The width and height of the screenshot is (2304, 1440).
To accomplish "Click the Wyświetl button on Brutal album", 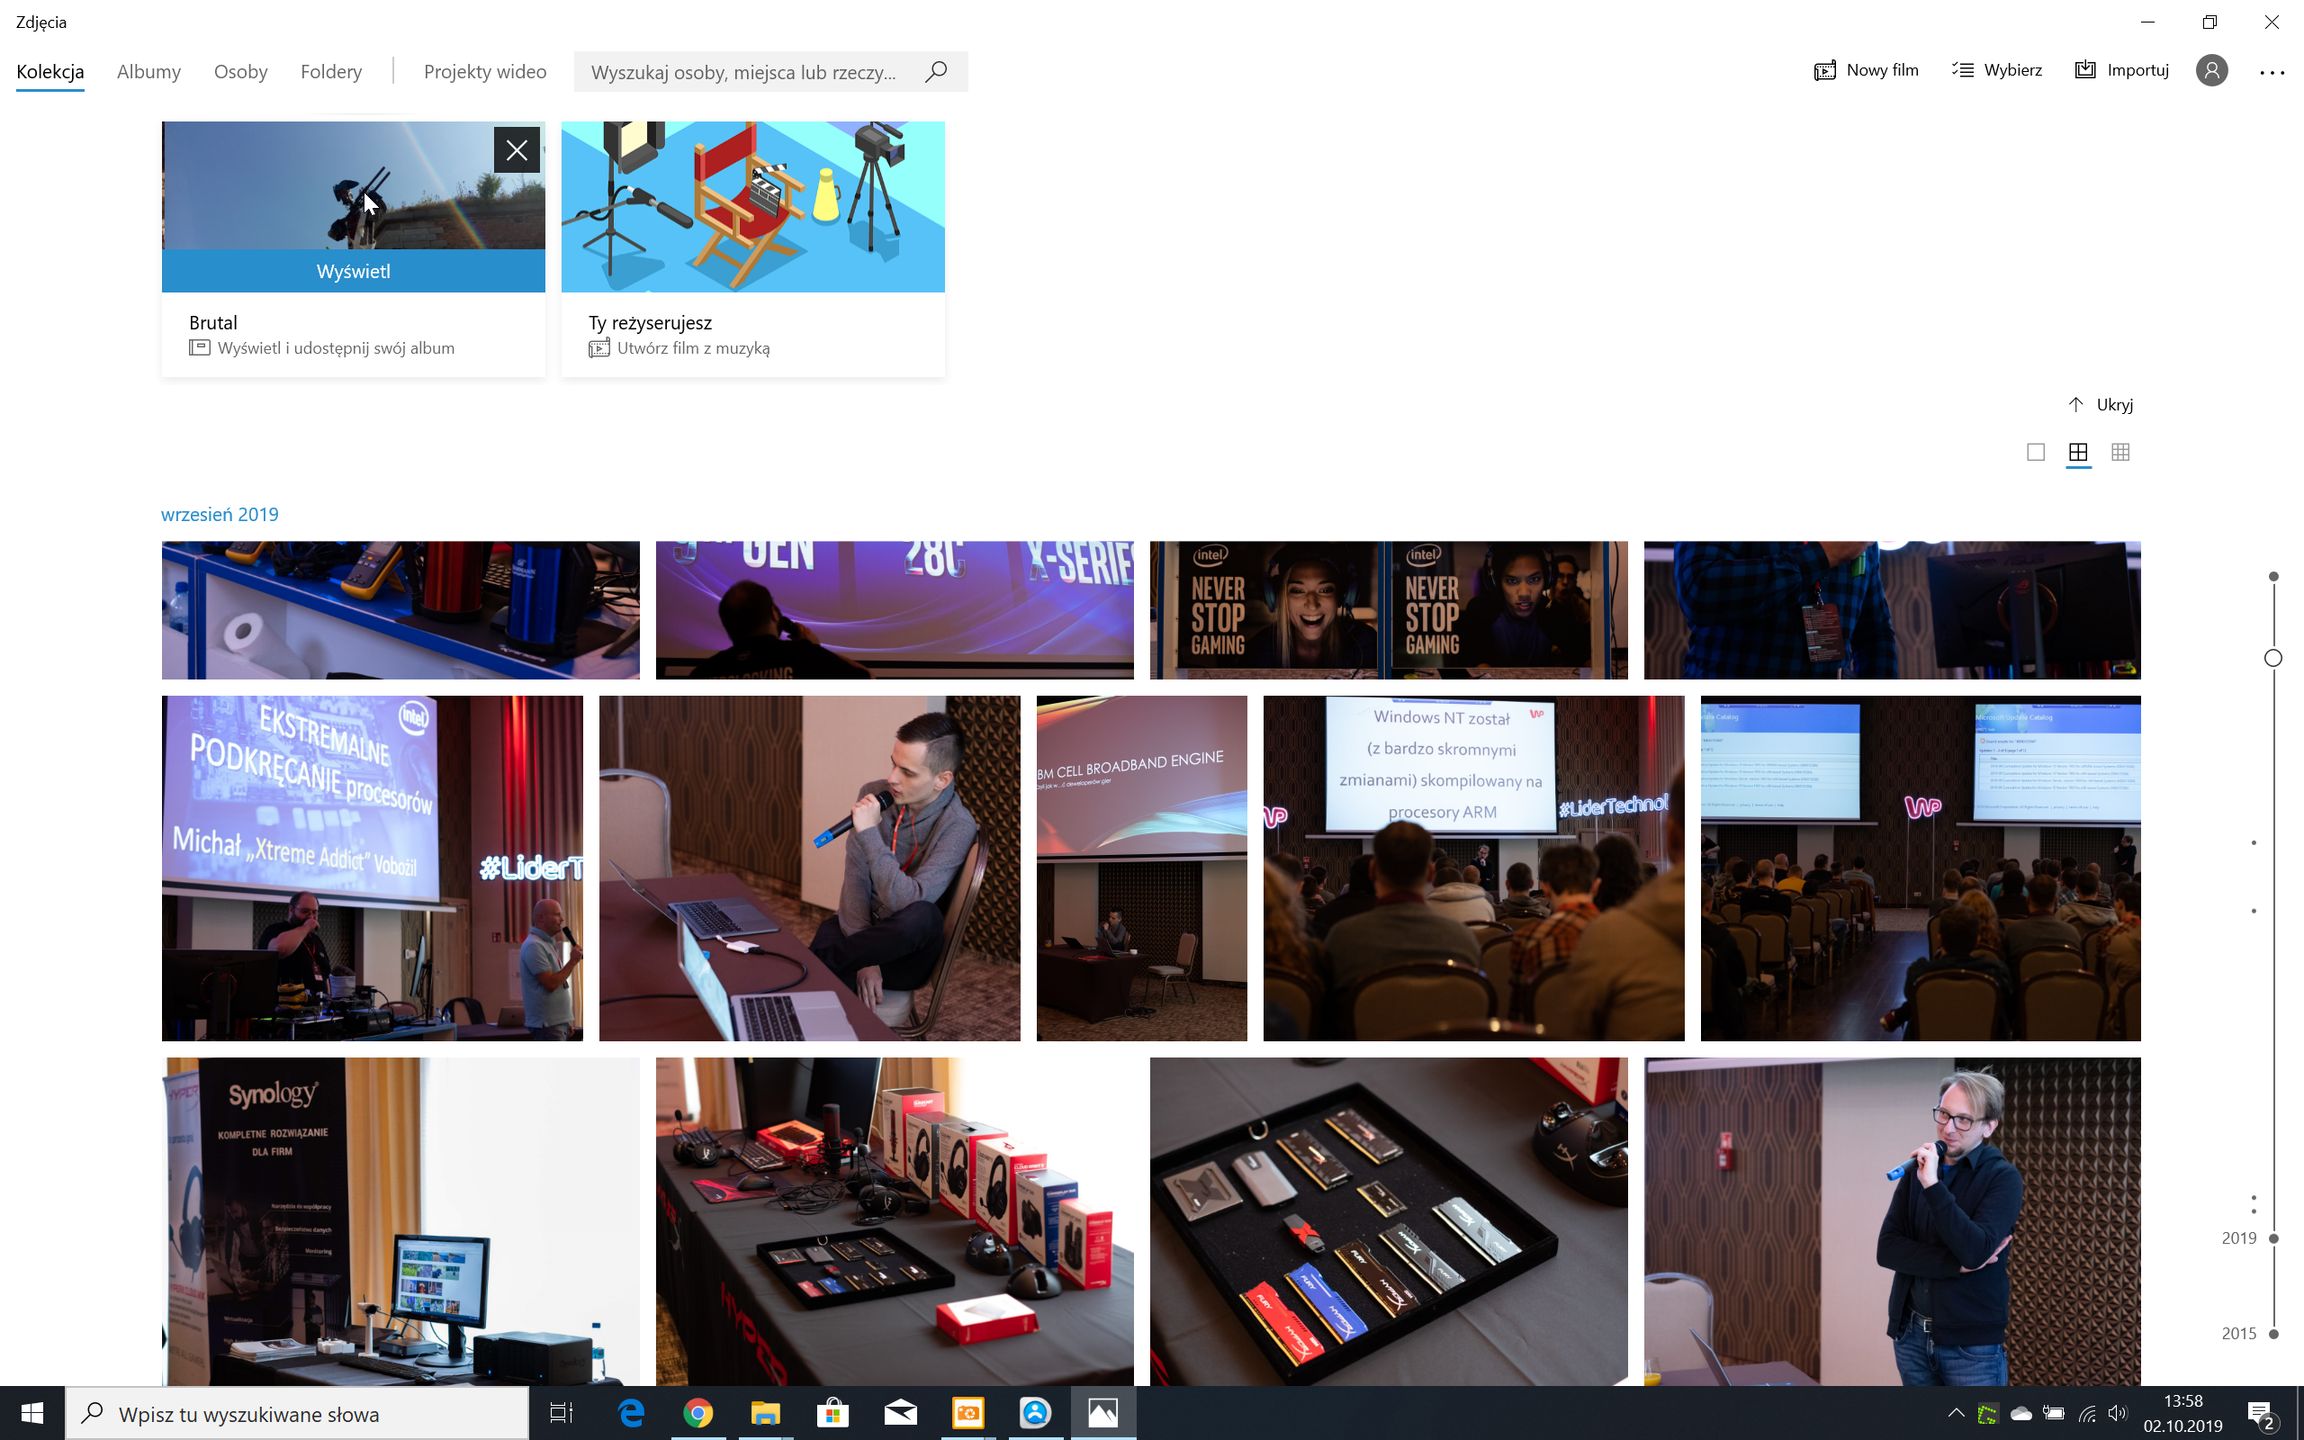I will coord(353,272).
